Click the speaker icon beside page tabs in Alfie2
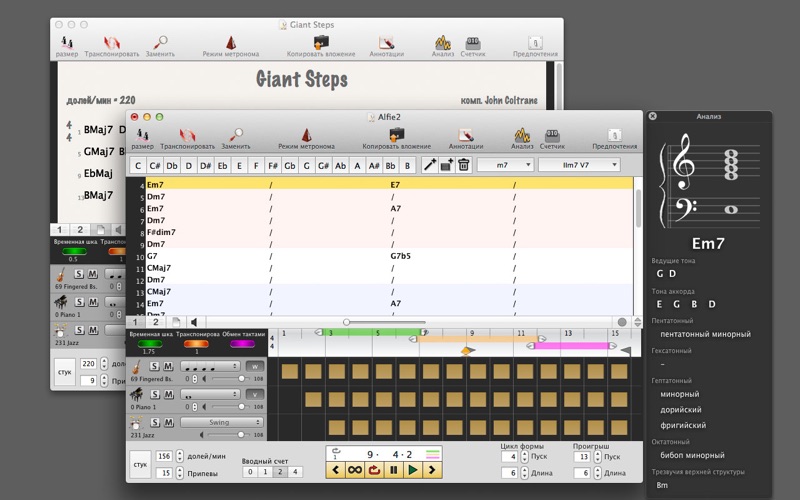 (x=194, y=322)
